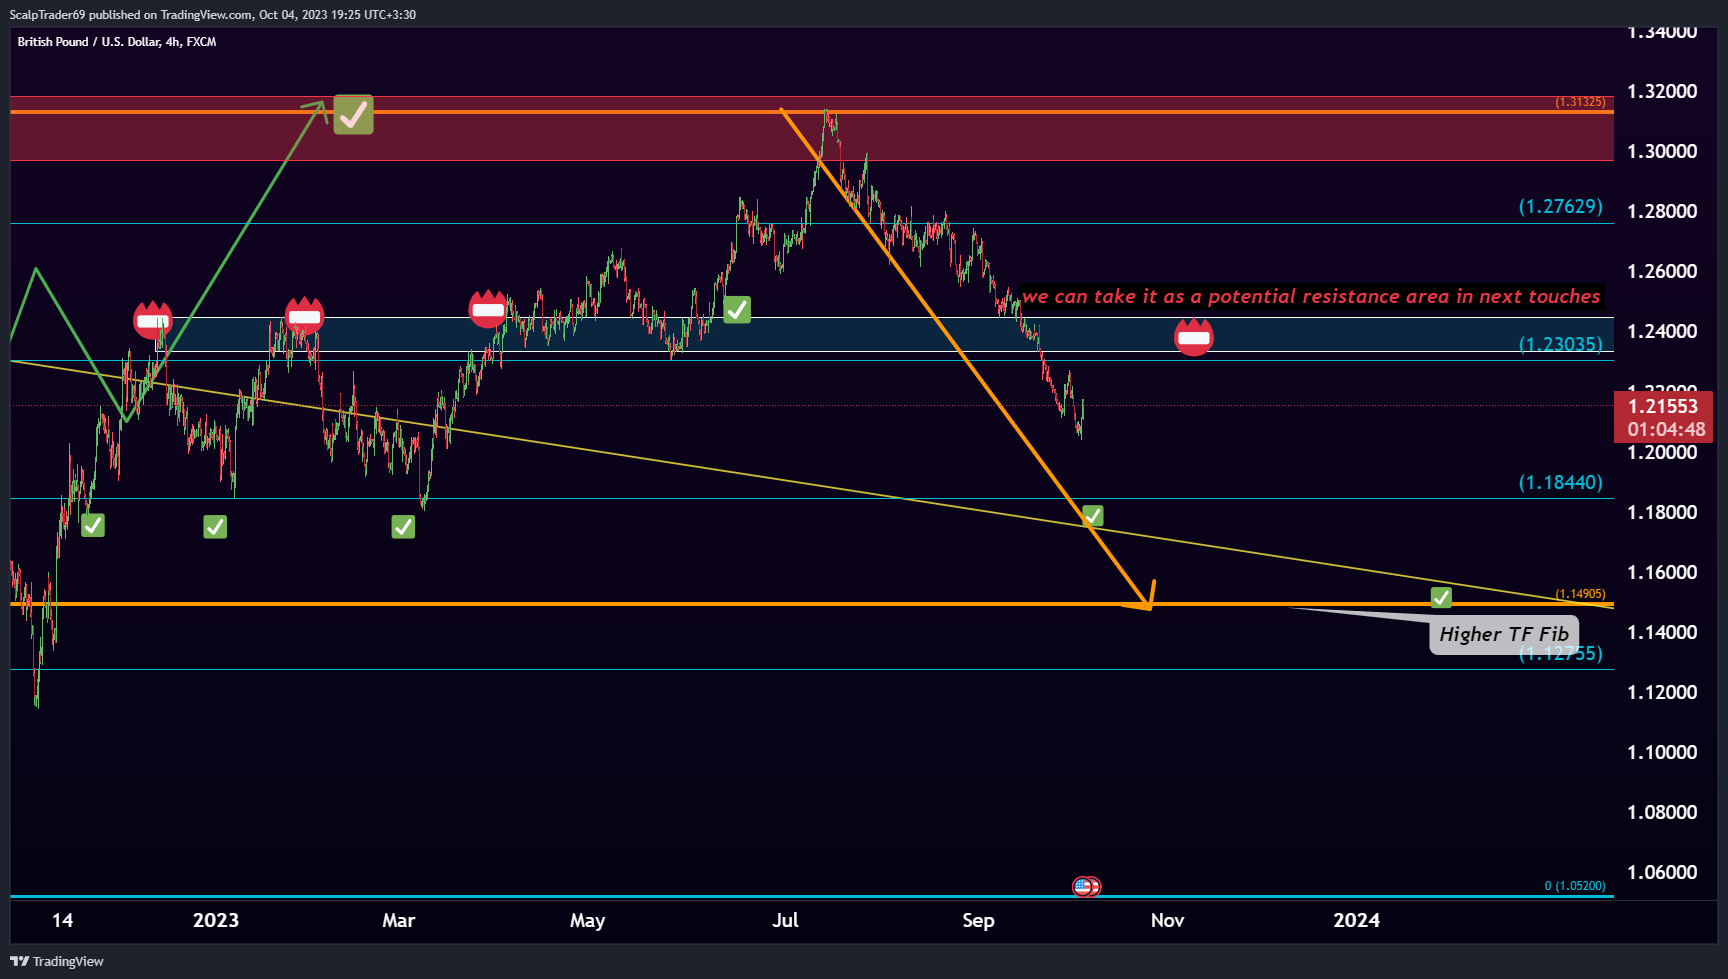Select the check mark next to the 1.14905 label
Screen dimensions: 1728x979
pos(1441,597)
